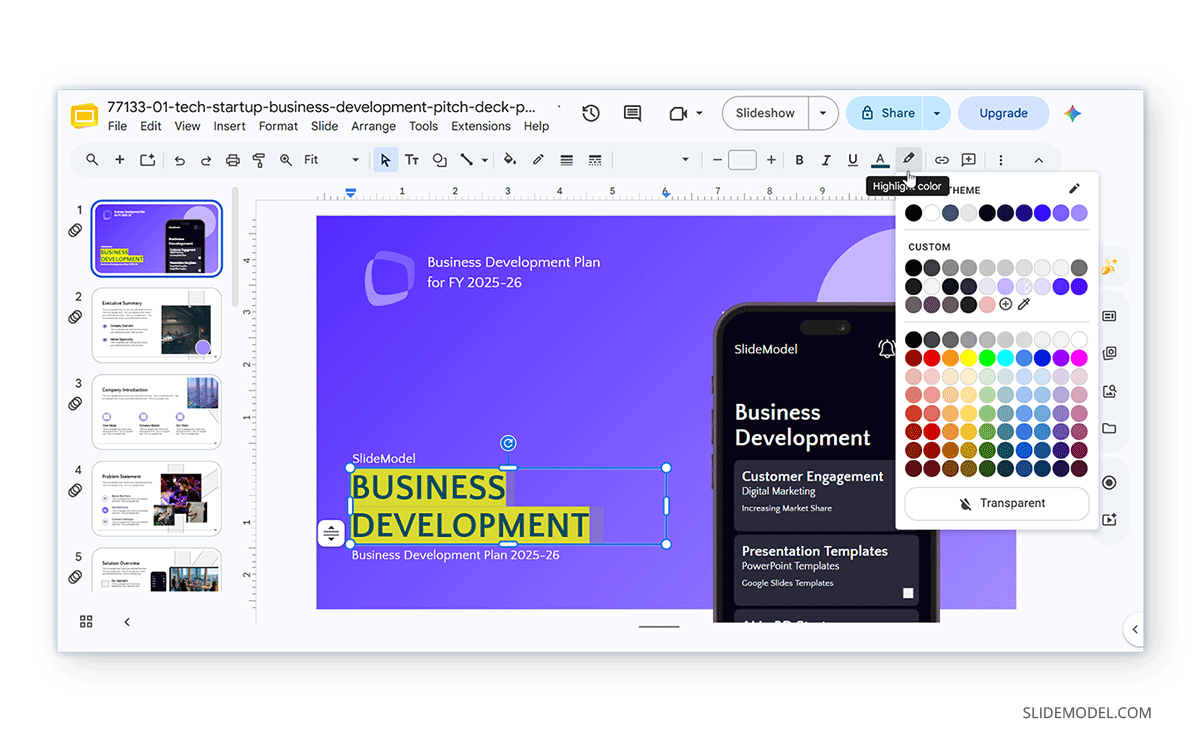Open grid view of slides
Screen dimensions: 1200x743
[86, 622]
